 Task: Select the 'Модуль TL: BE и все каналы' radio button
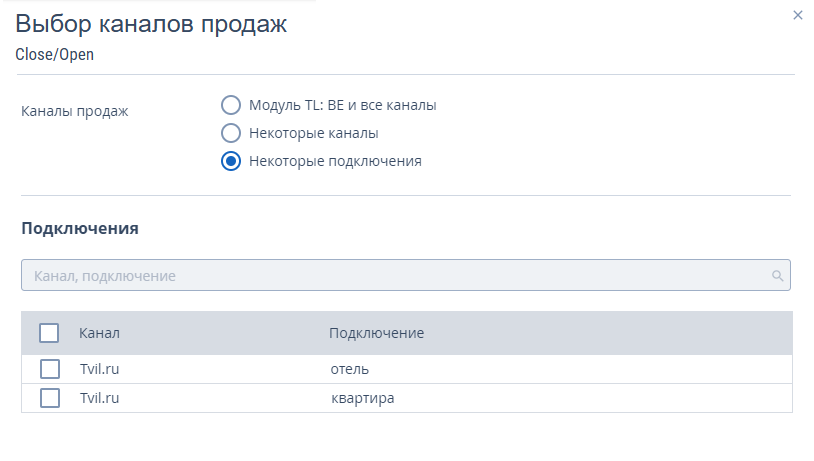231,105
